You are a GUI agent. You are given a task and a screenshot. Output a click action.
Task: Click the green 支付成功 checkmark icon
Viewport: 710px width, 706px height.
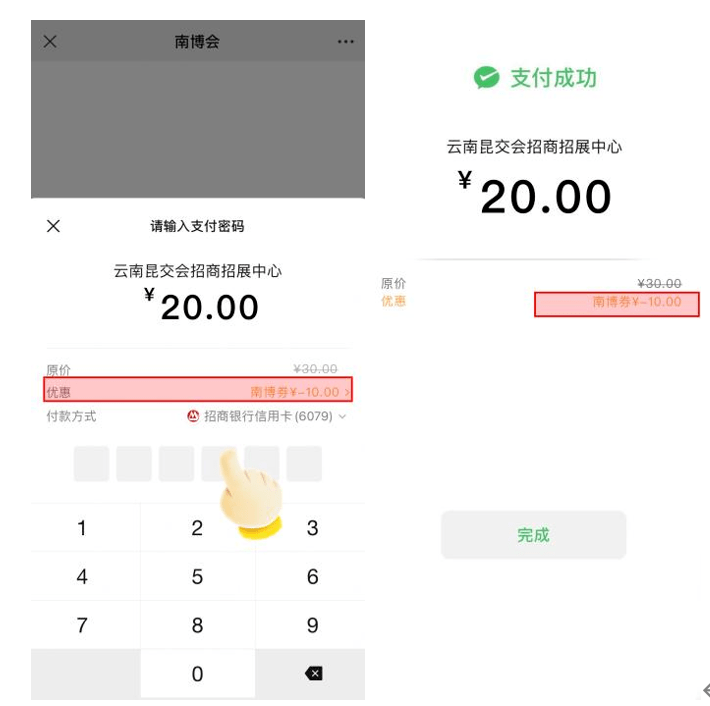[x=486, y=78]
